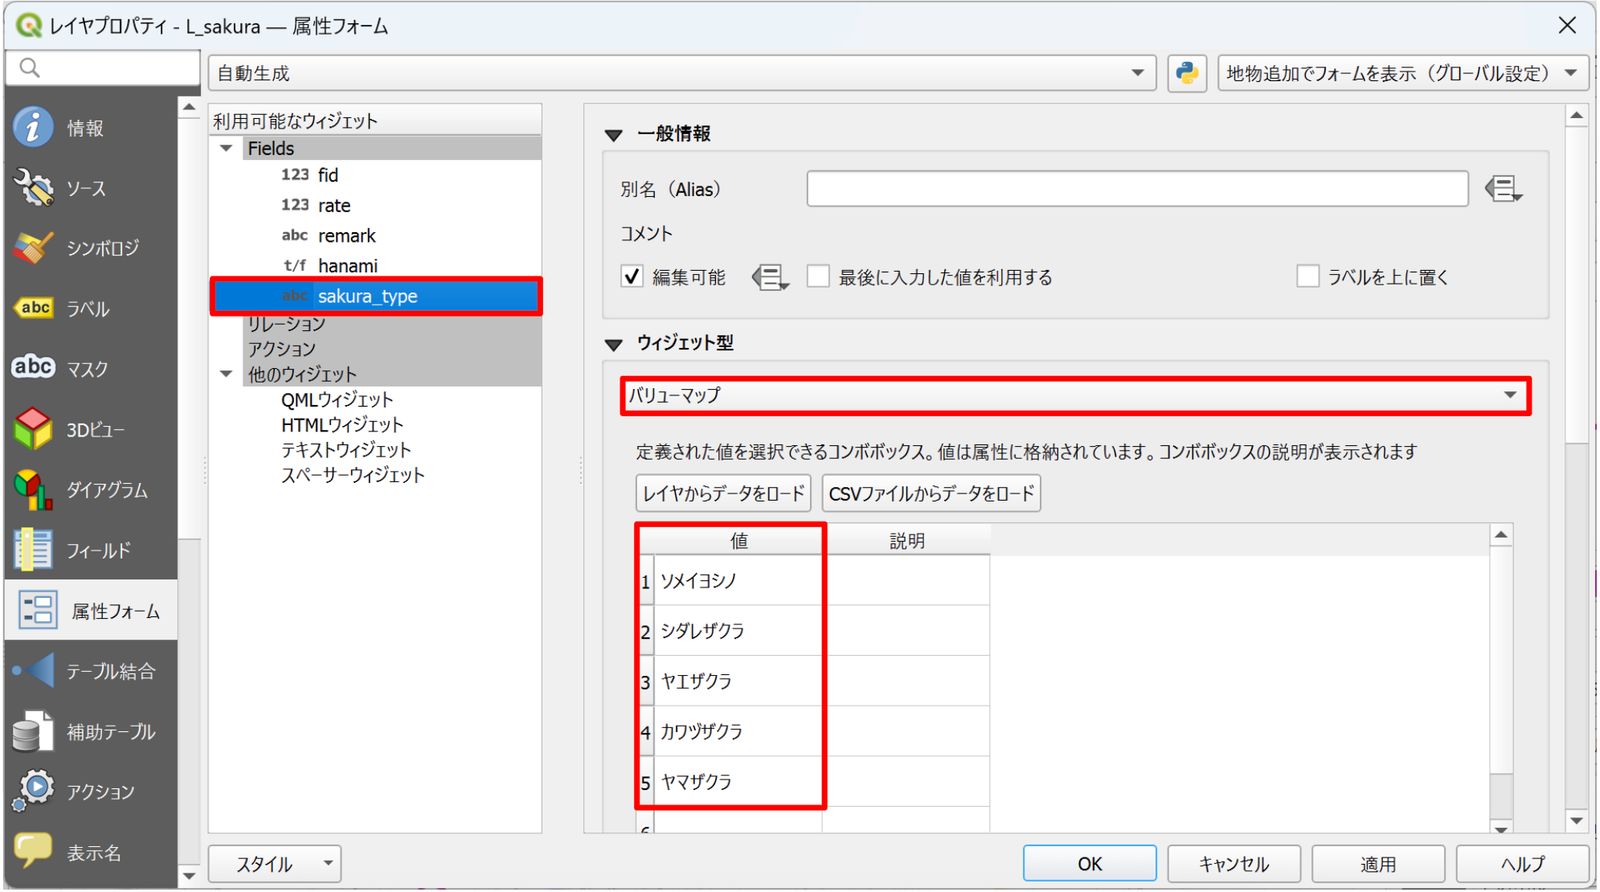Collapse the ウィジェット型 section
This screenshot has width=1600, height=892.
pyautogui.click(x=614, y=344)
